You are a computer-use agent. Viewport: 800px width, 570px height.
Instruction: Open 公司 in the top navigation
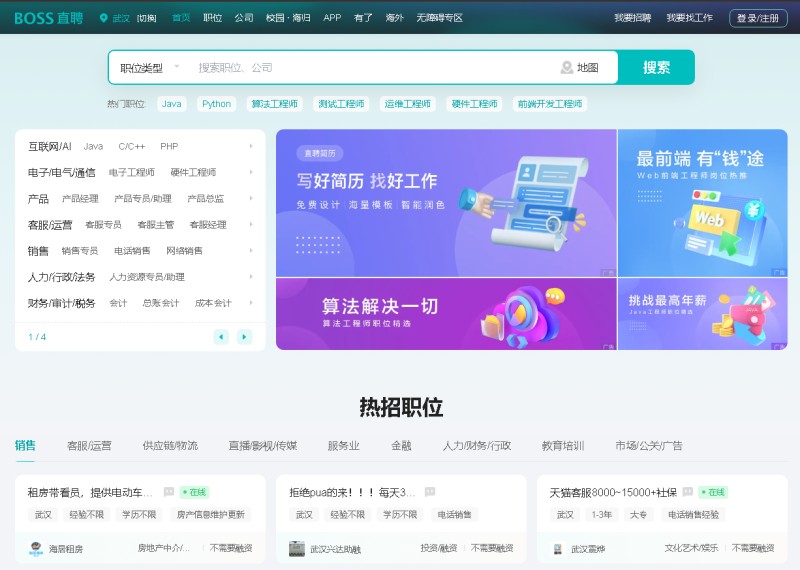pyautogui.click(x=244, y=18)
